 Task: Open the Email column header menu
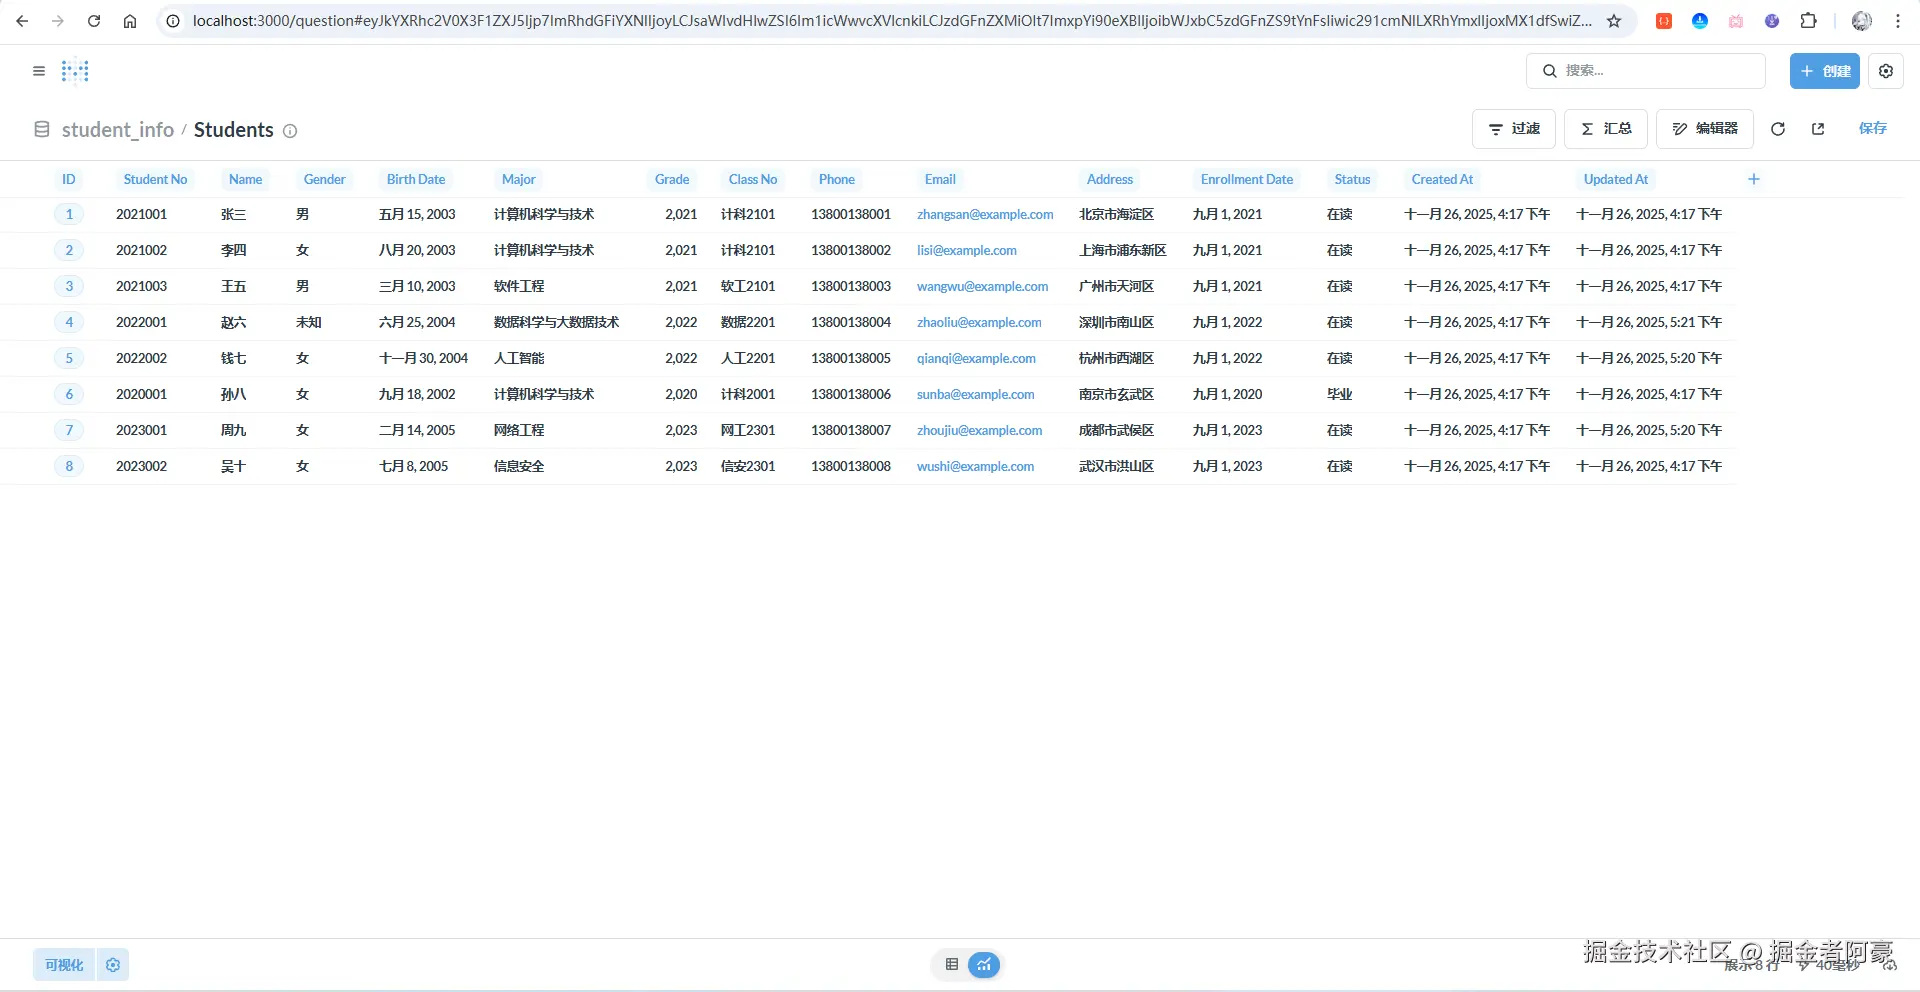[x=940, y=179]
